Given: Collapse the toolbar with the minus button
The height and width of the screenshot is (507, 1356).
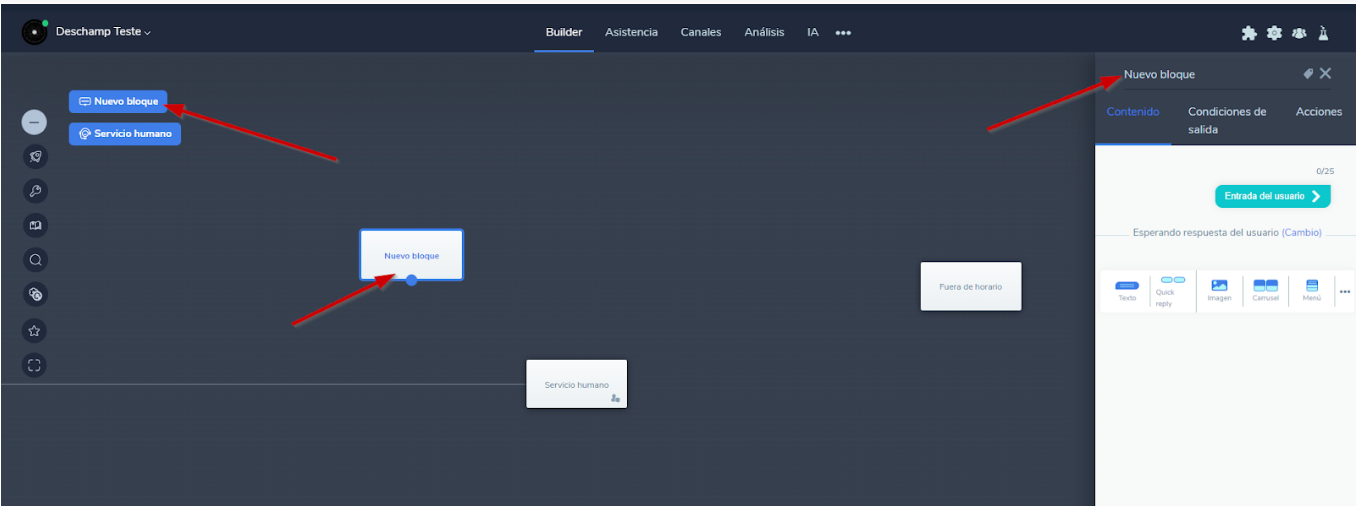Looking at the screenshot, I should 35,122.
